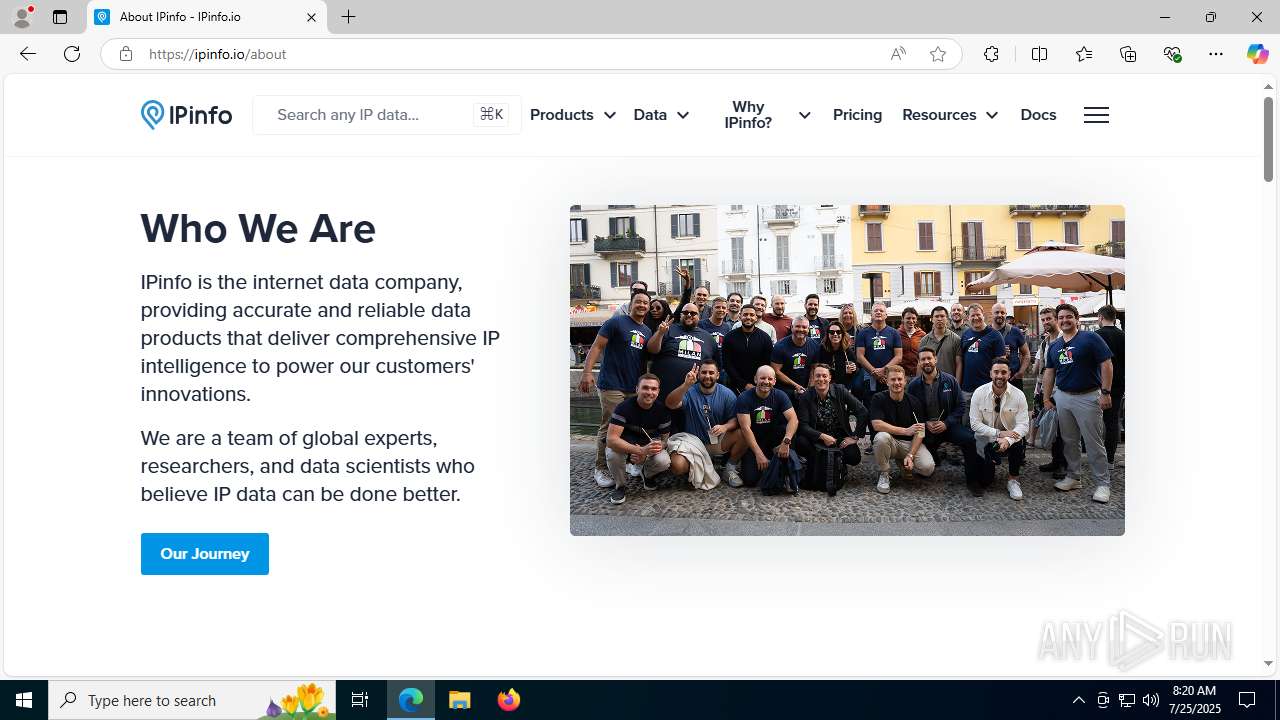Open the browser Extensions menu
Screen dimensions: 1280x720
tap(991, 54)
